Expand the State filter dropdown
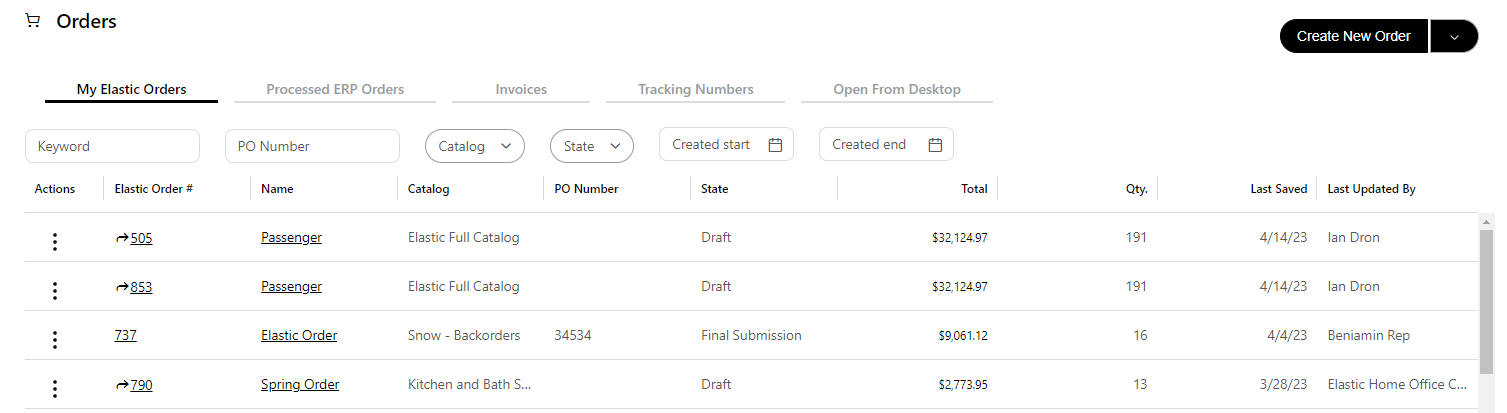Image resolution: width=1507 pixels, height=413 pixels. point(592,146)
